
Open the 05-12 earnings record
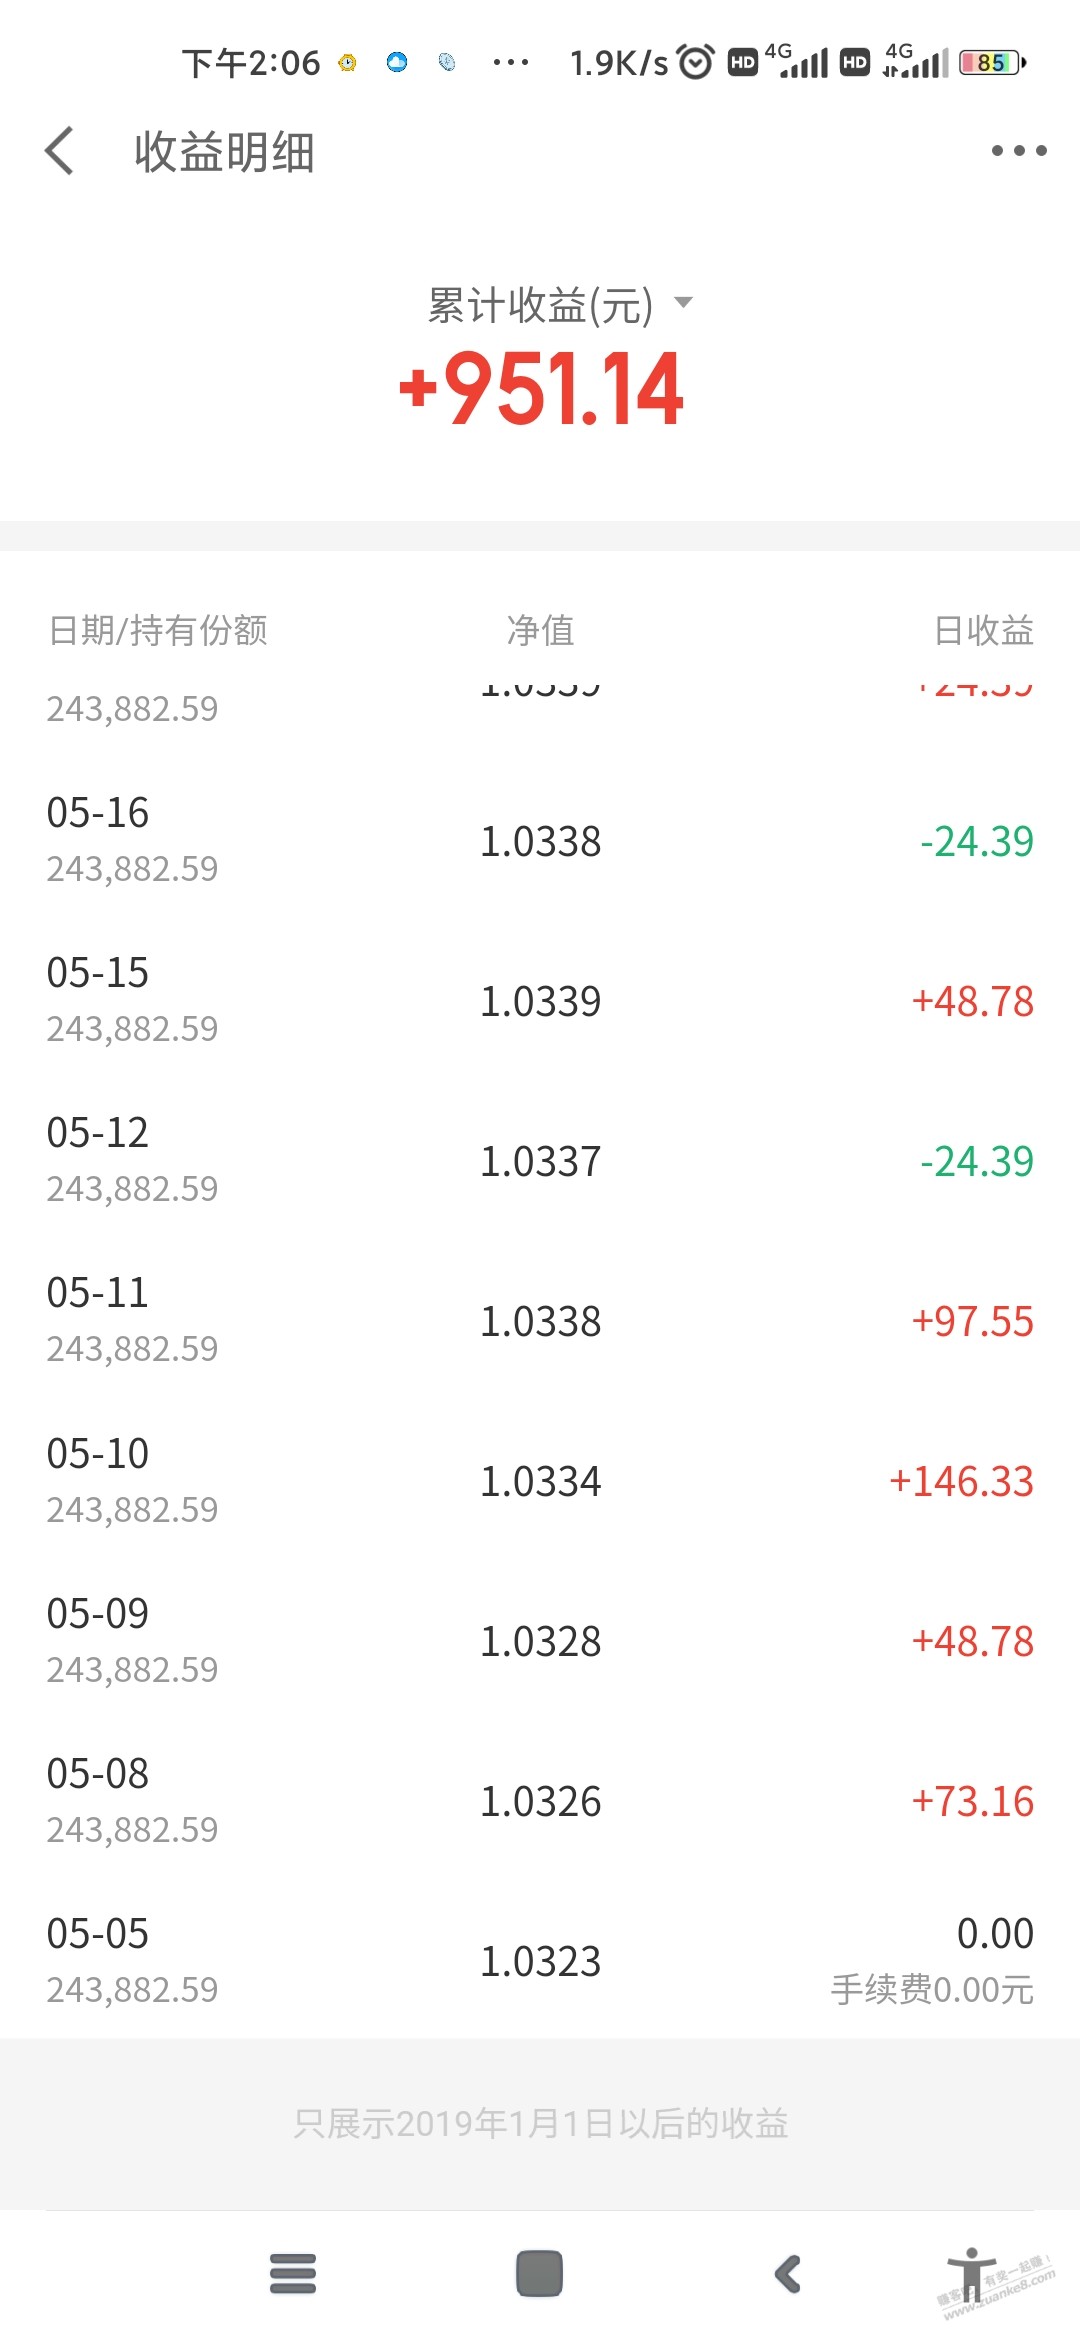click(540, 1161)
